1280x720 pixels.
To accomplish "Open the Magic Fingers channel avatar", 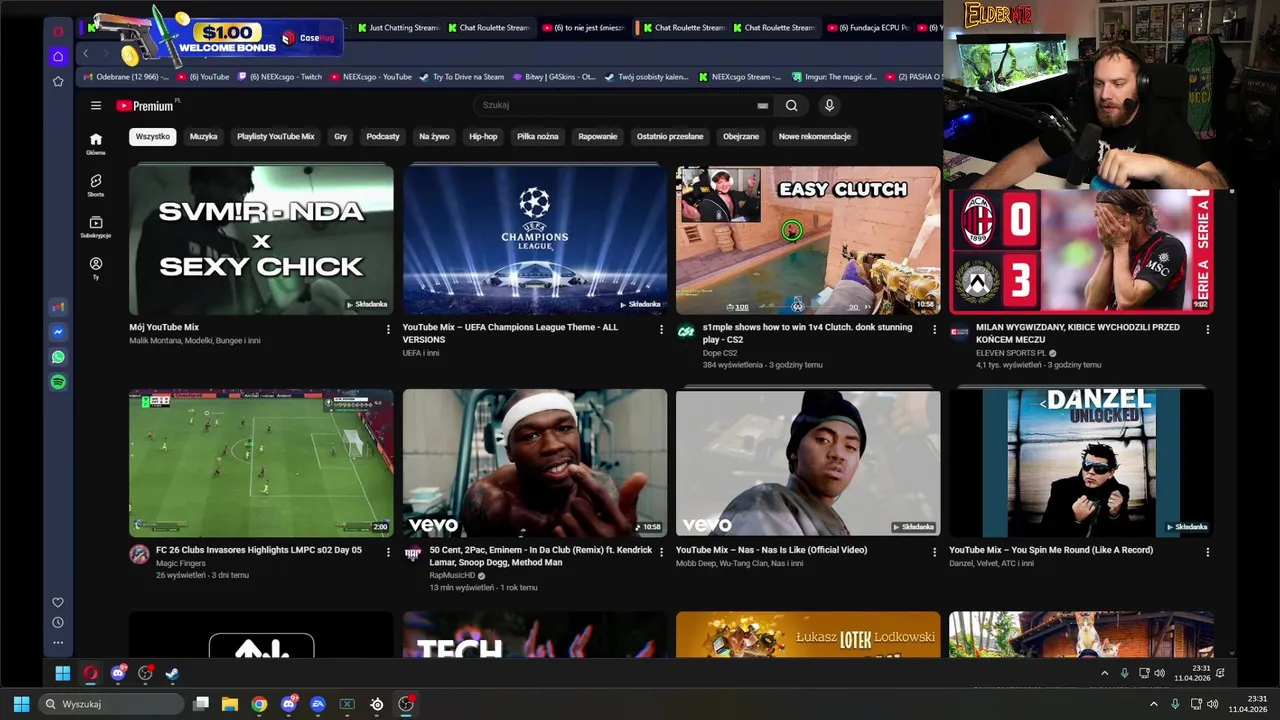I will pyautogui.click(x=139, y=555).
